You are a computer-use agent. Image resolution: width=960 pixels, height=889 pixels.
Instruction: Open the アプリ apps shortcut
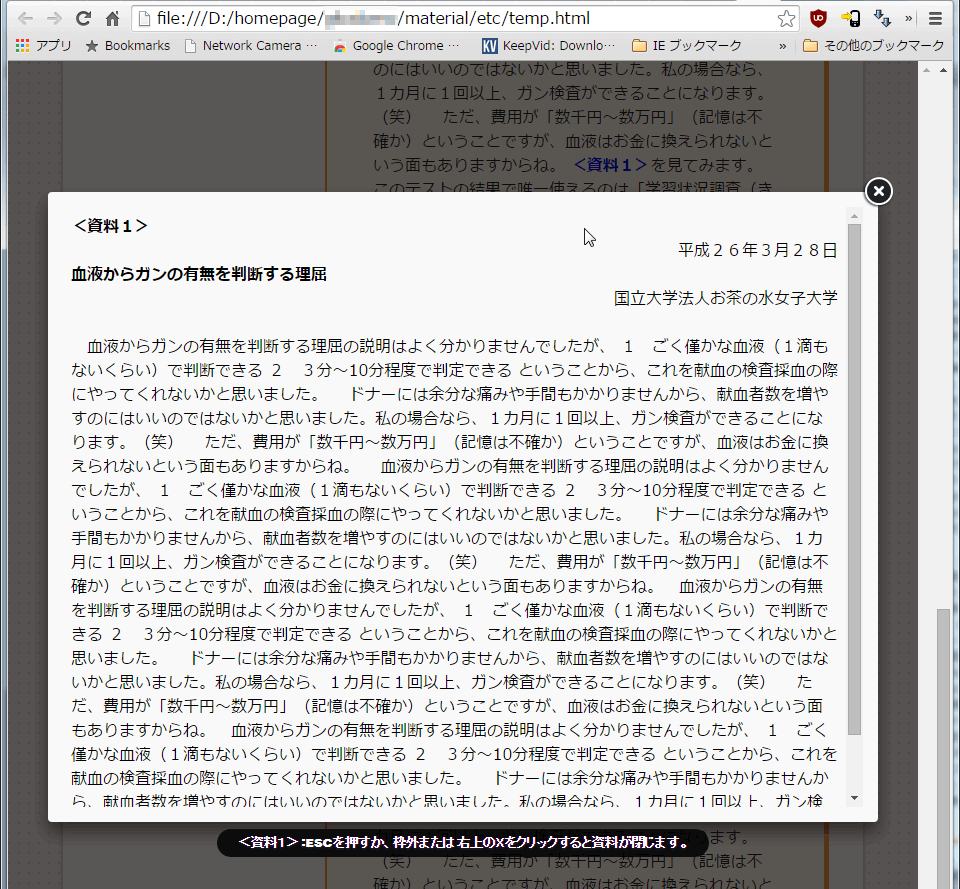point(43,45)
